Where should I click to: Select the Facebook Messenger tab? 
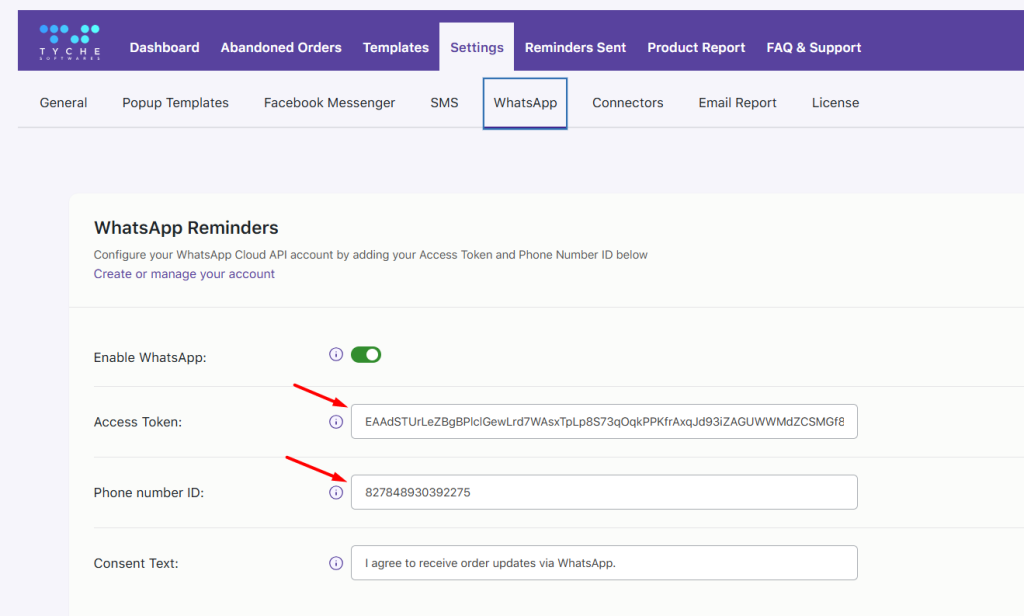[329, 102]
